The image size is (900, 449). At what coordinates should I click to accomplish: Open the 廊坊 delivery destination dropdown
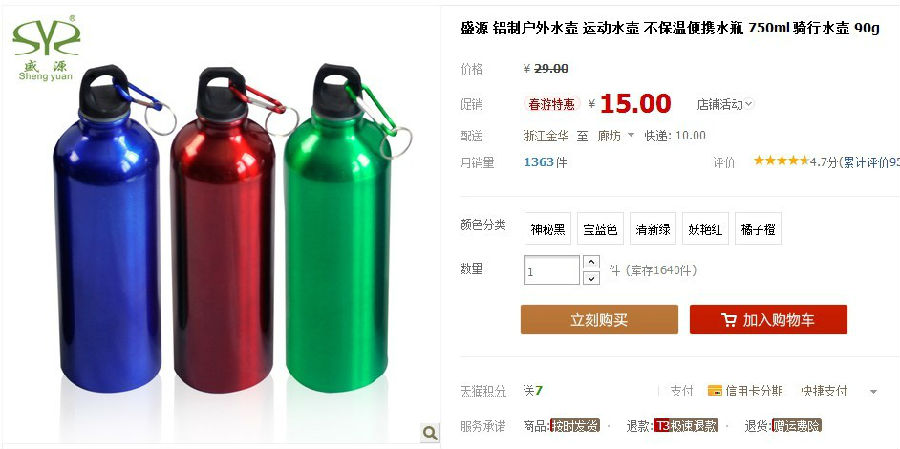click(616, 136)
